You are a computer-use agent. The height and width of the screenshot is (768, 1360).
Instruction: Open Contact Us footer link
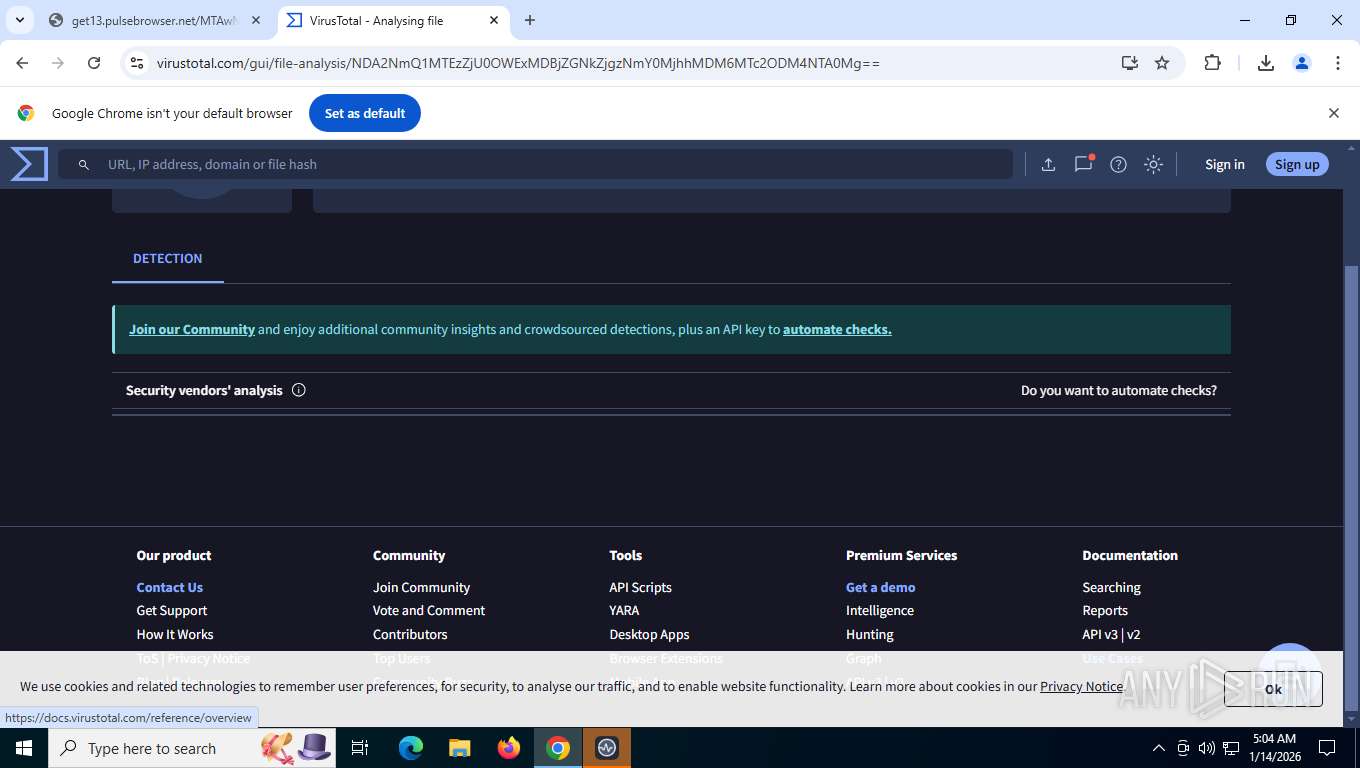(169, 587)
